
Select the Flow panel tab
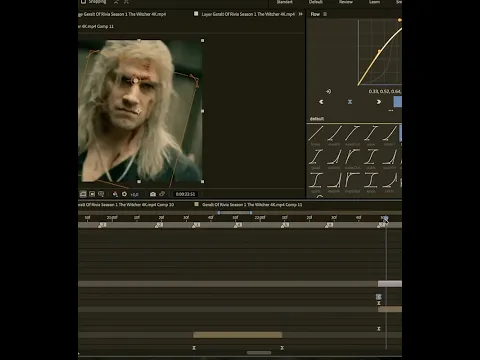click(x=315, y=14)
